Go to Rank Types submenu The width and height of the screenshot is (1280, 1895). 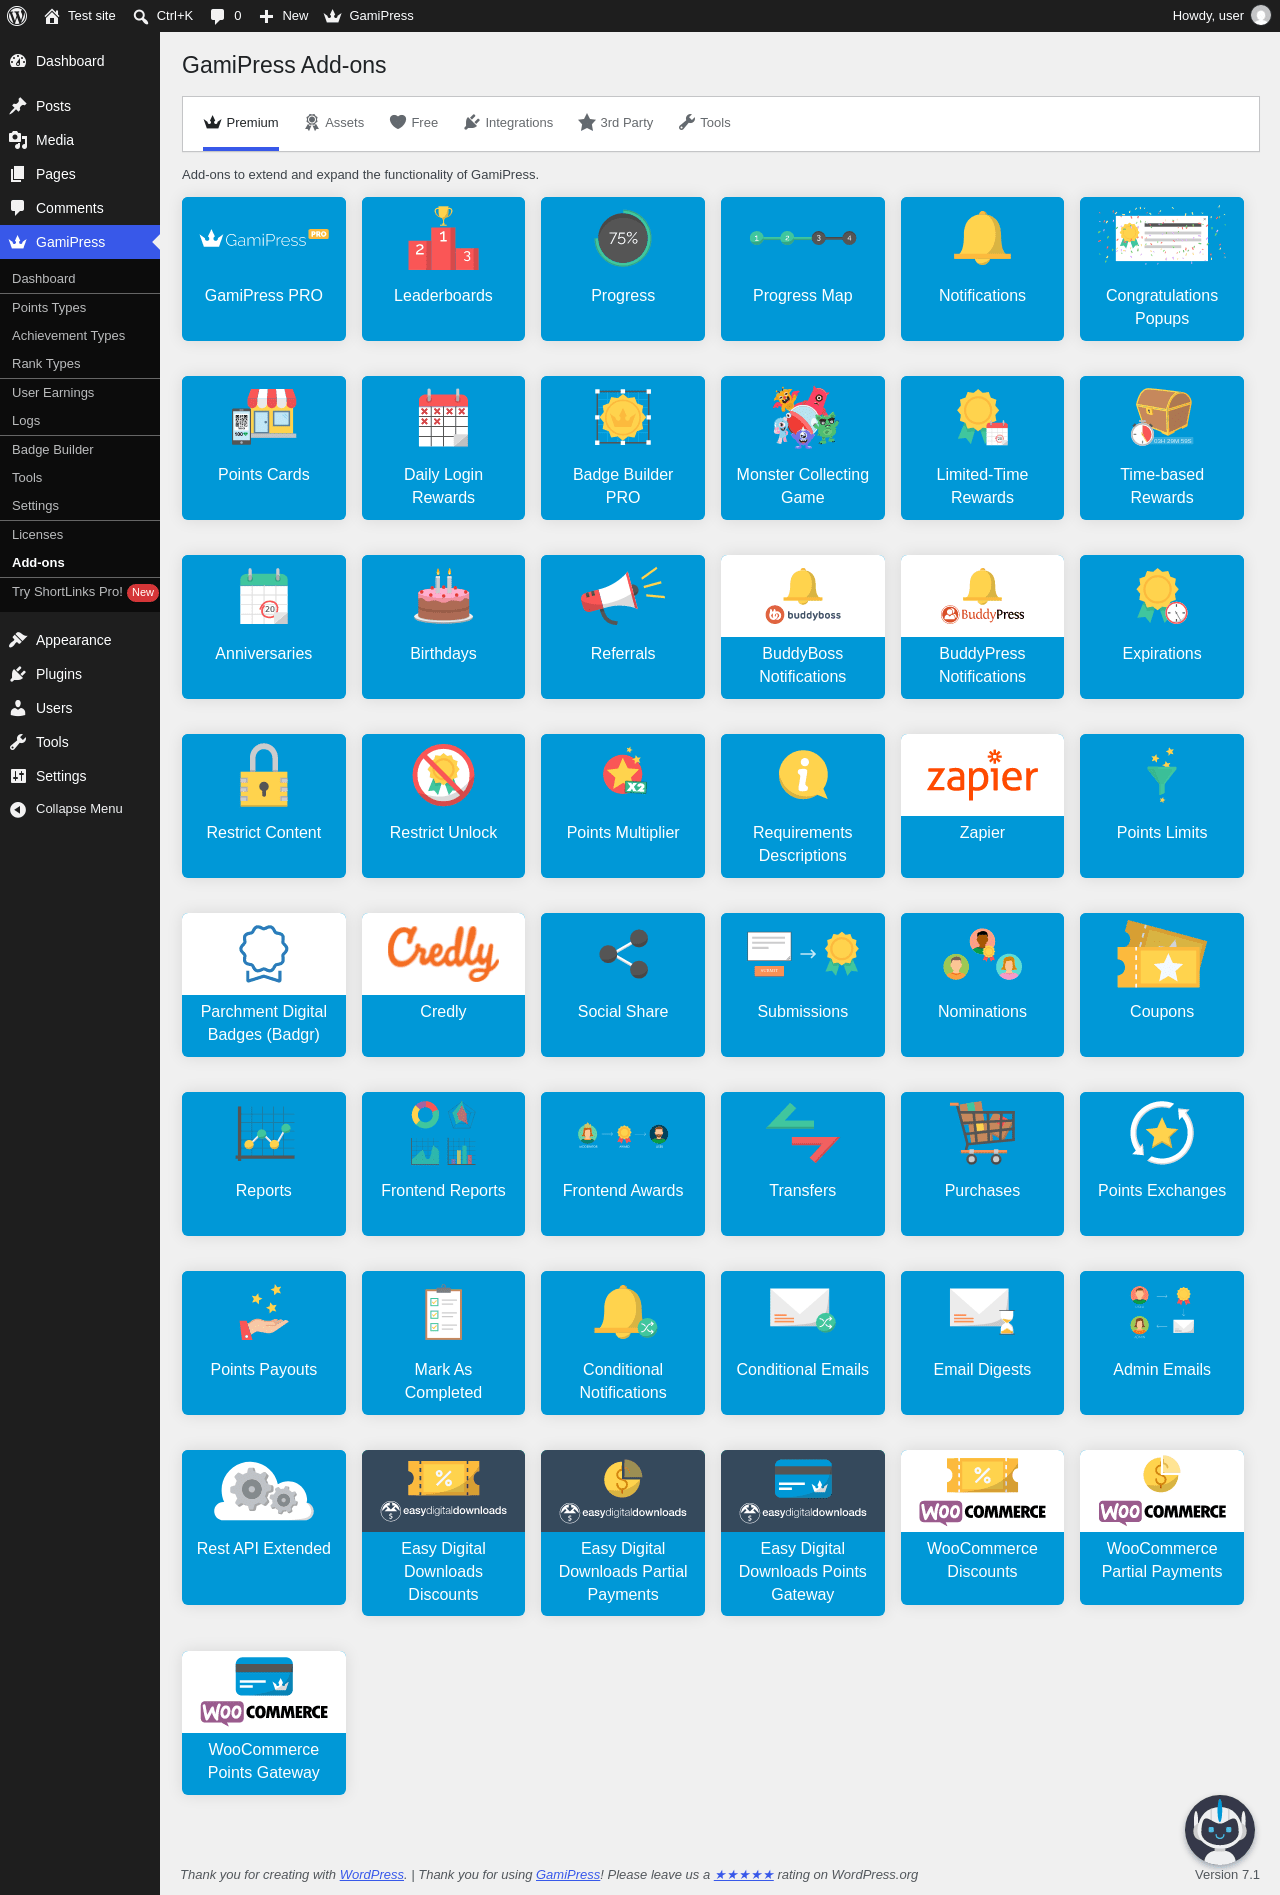[80, 364]
